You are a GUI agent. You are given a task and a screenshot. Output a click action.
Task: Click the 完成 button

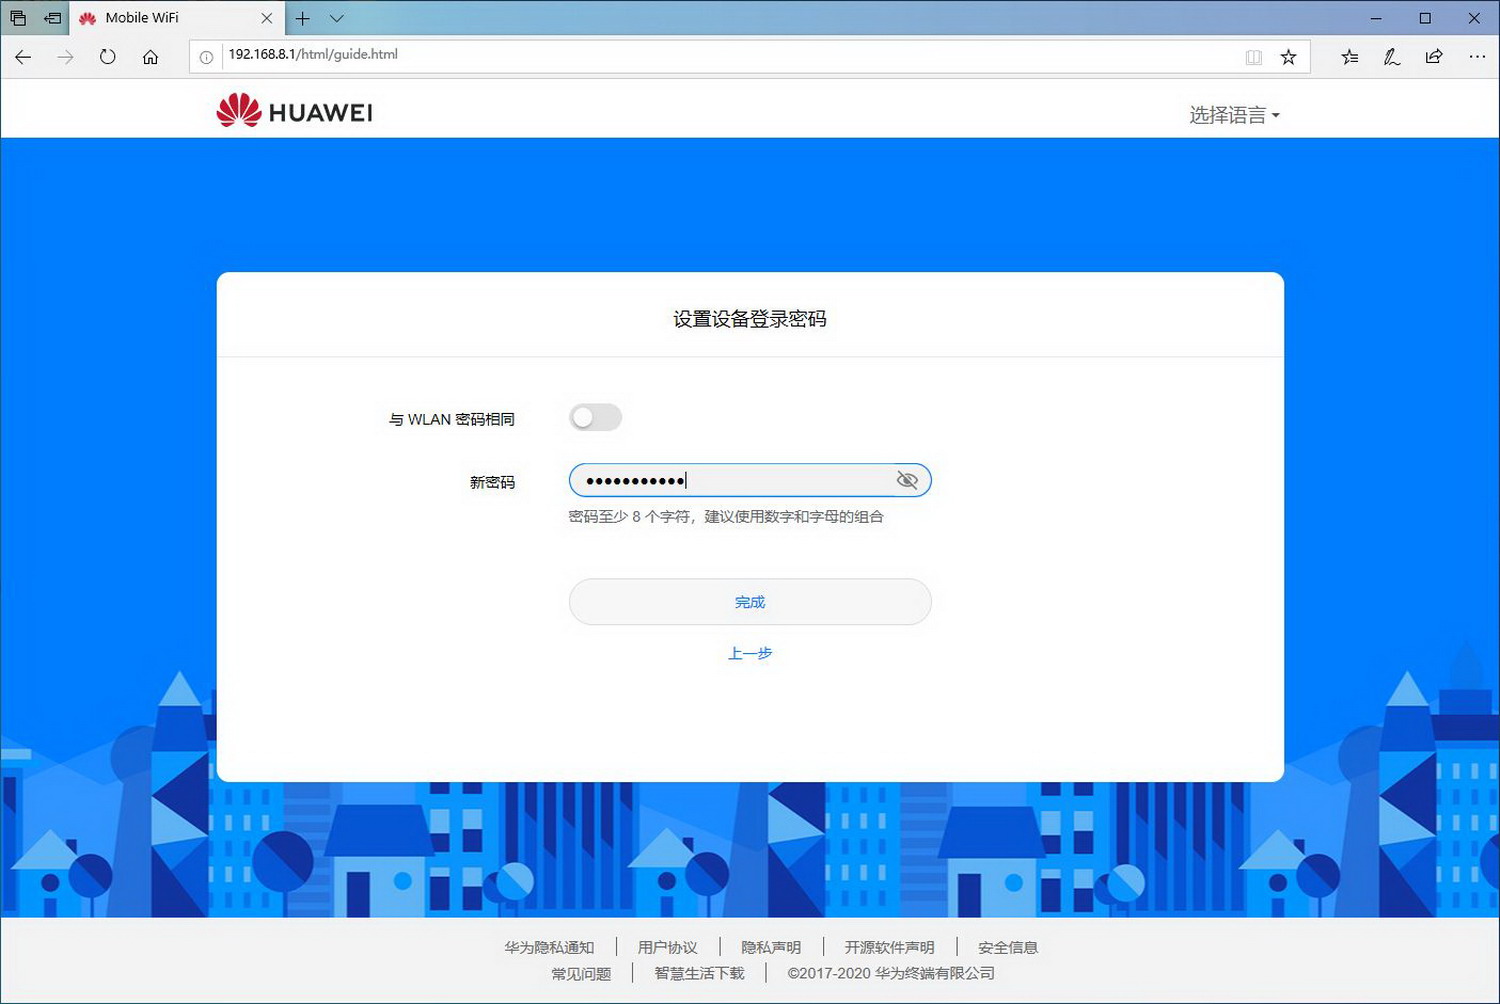(x=749, y=601)
